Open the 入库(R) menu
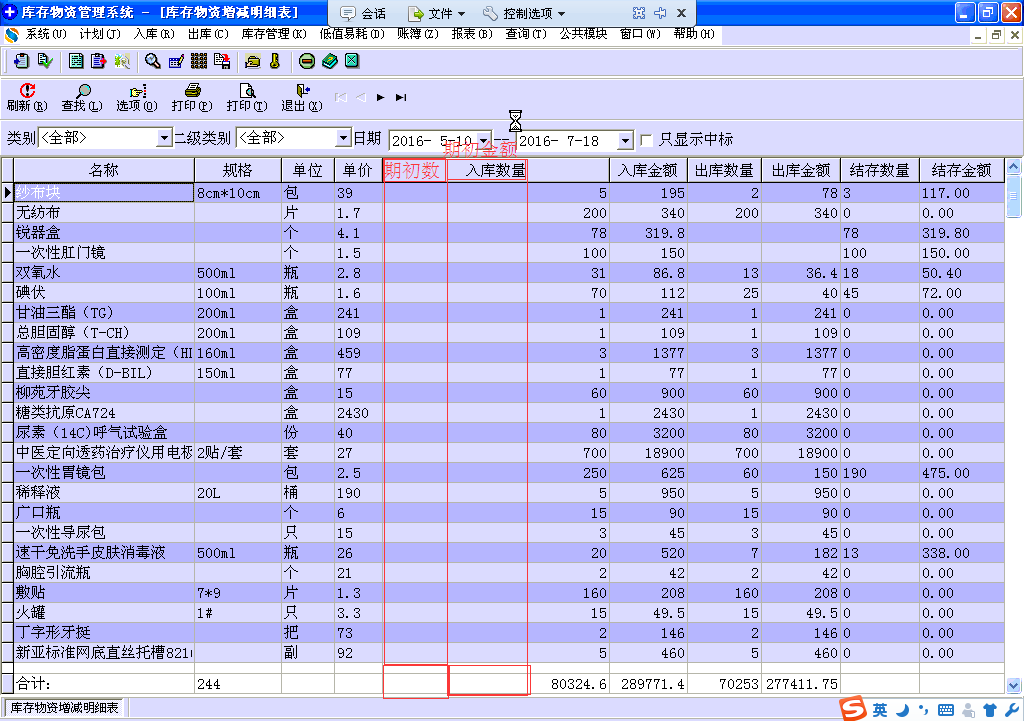 point(154,34)
